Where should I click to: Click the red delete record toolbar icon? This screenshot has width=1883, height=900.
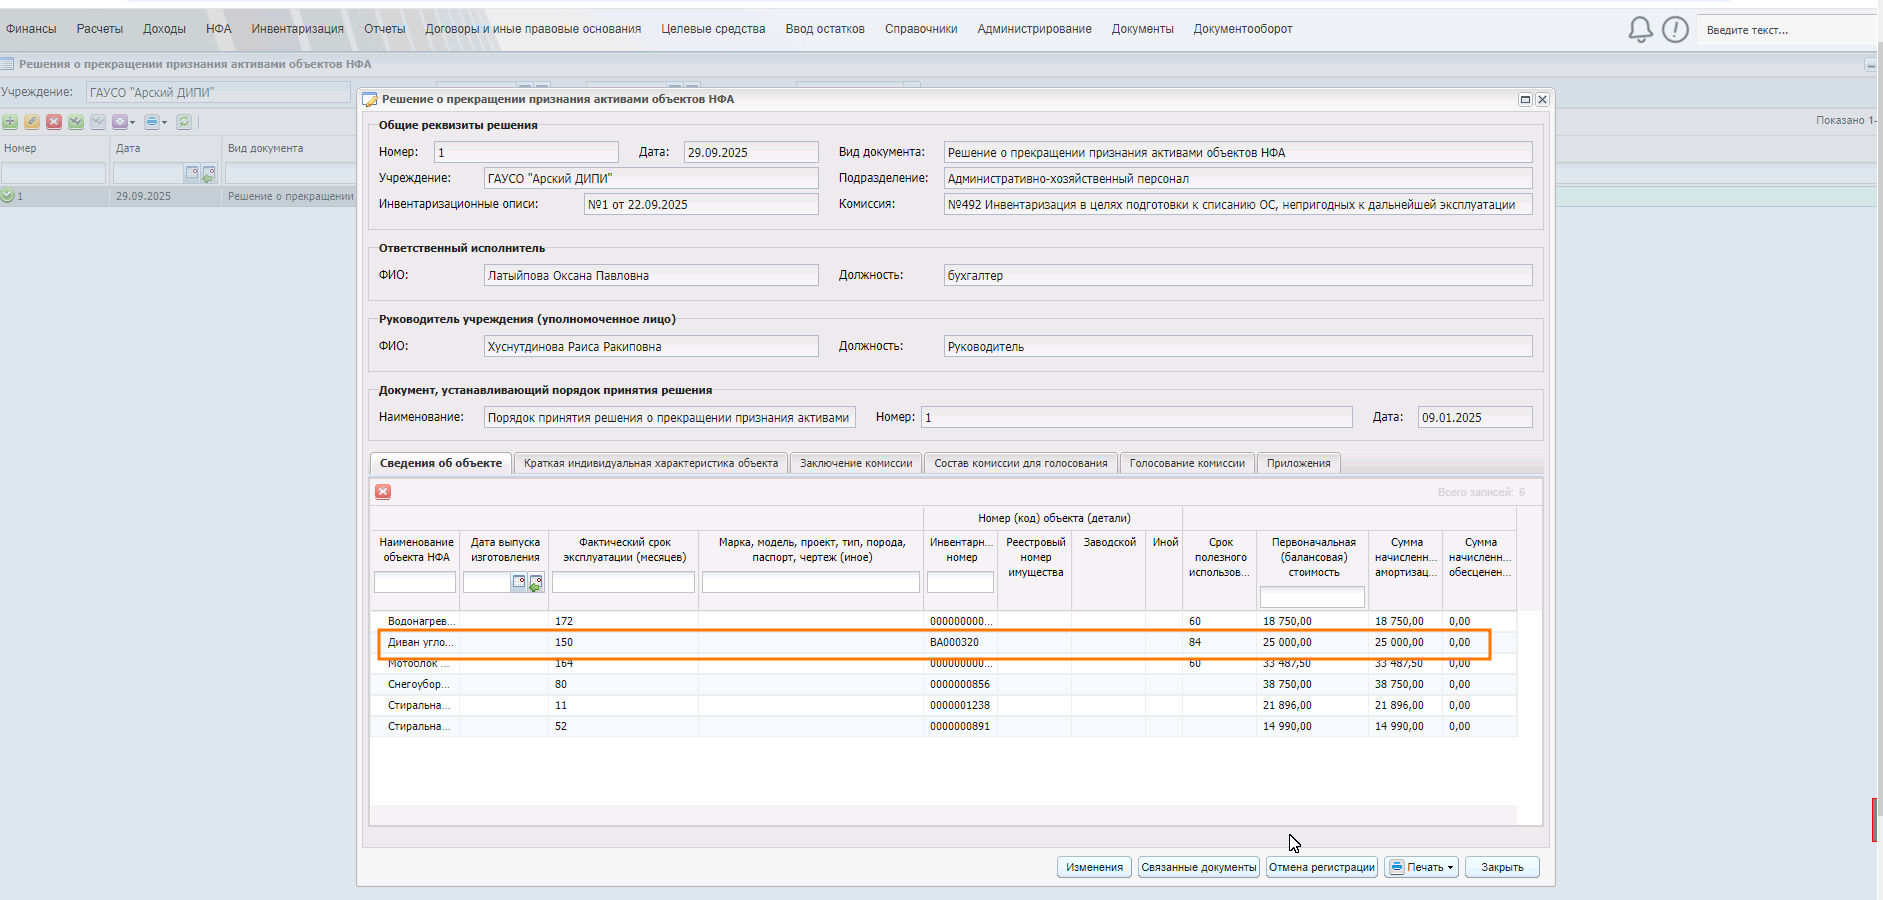[x=54, y=122]
